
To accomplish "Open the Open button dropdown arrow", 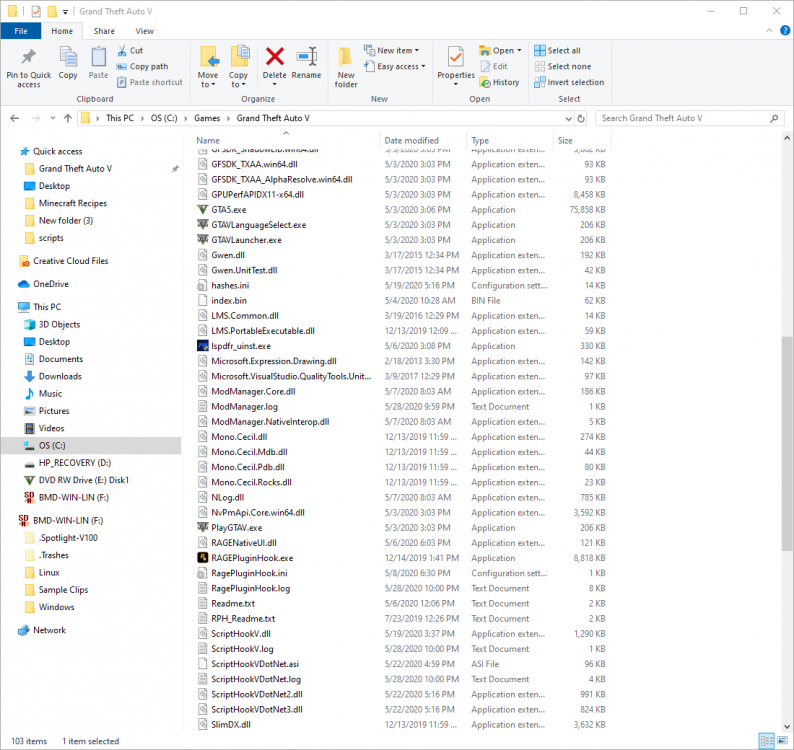I will [x=519, y=51].
